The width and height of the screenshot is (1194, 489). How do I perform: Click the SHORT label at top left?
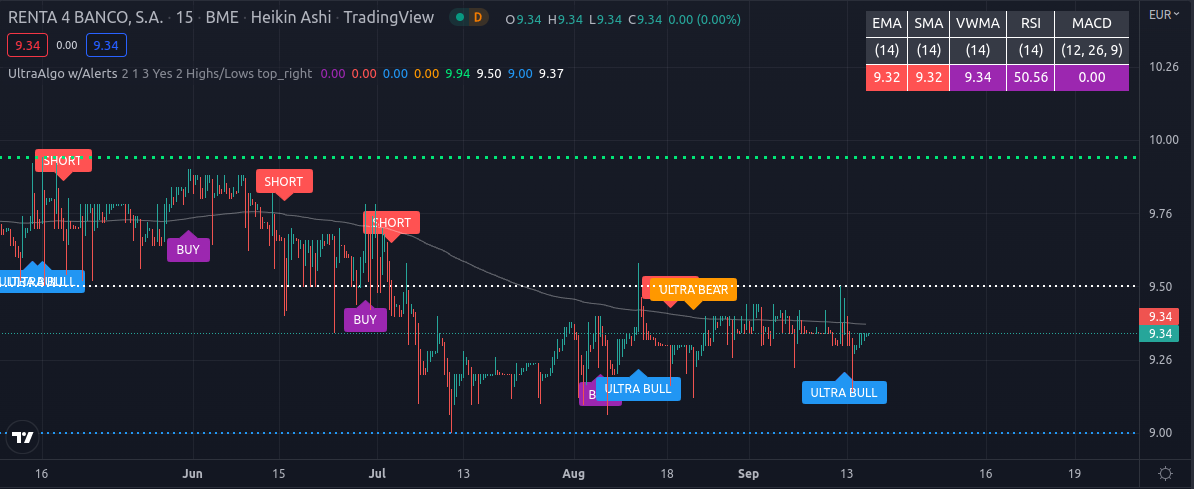point(62,161)
